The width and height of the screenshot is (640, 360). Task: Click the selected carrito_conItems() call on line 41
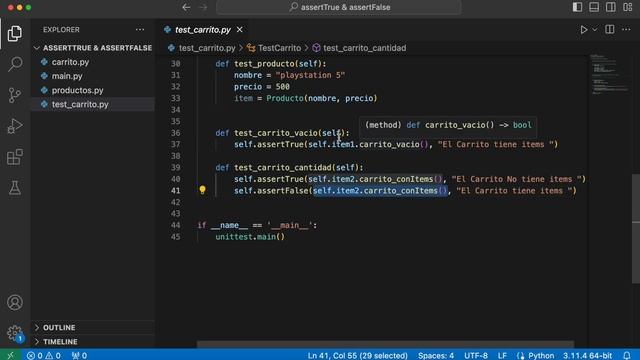click(x=380, y=191)
